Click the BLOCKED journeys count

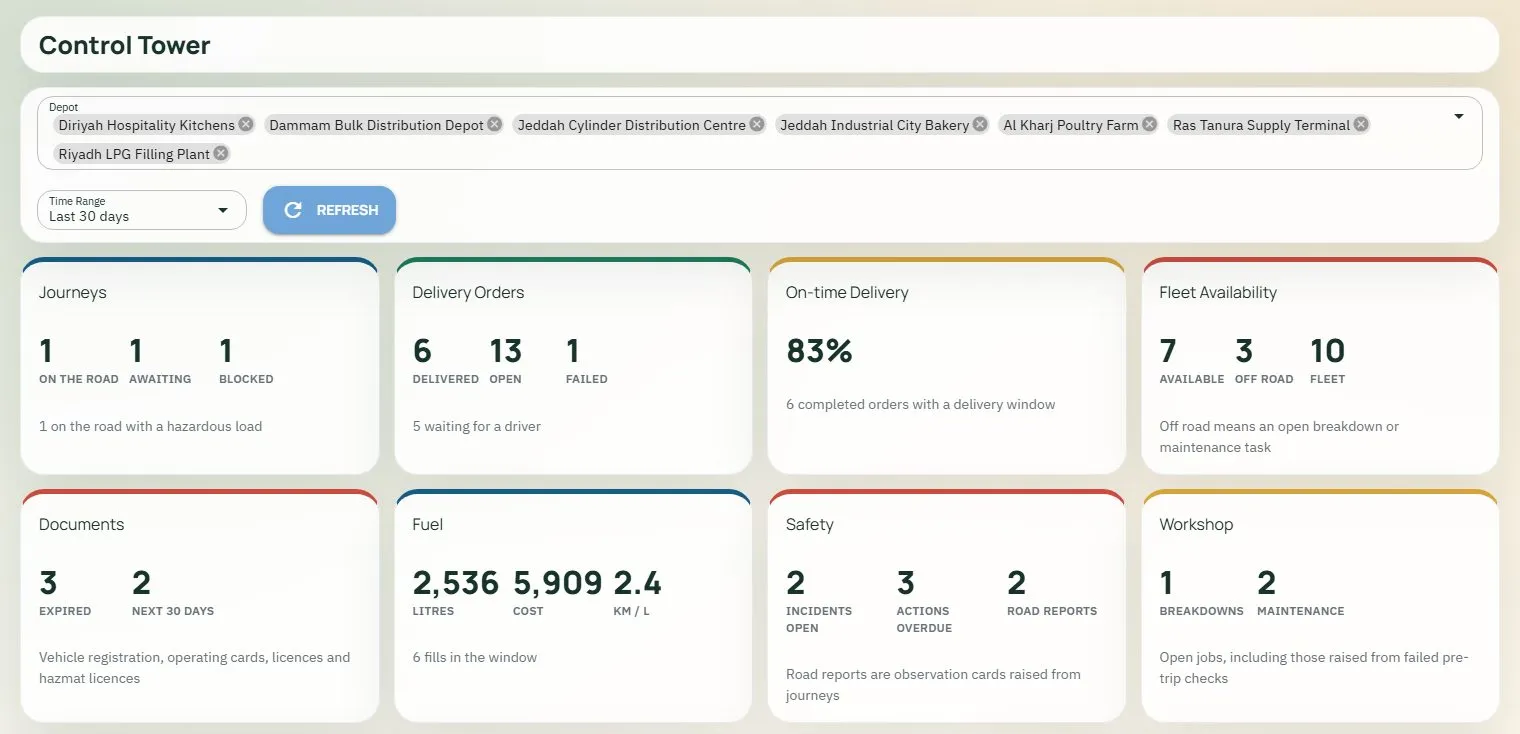coord(226,351)
